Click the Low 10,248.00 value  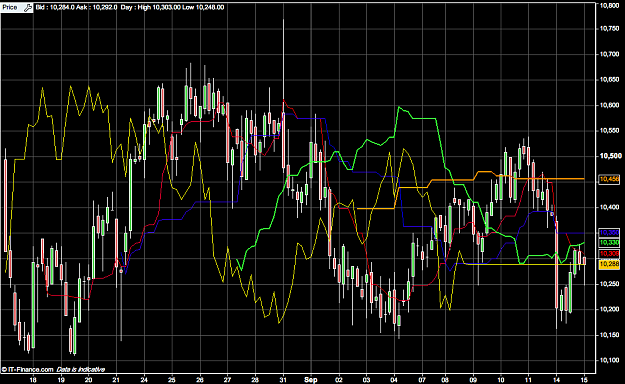click(x=203, y=7)
